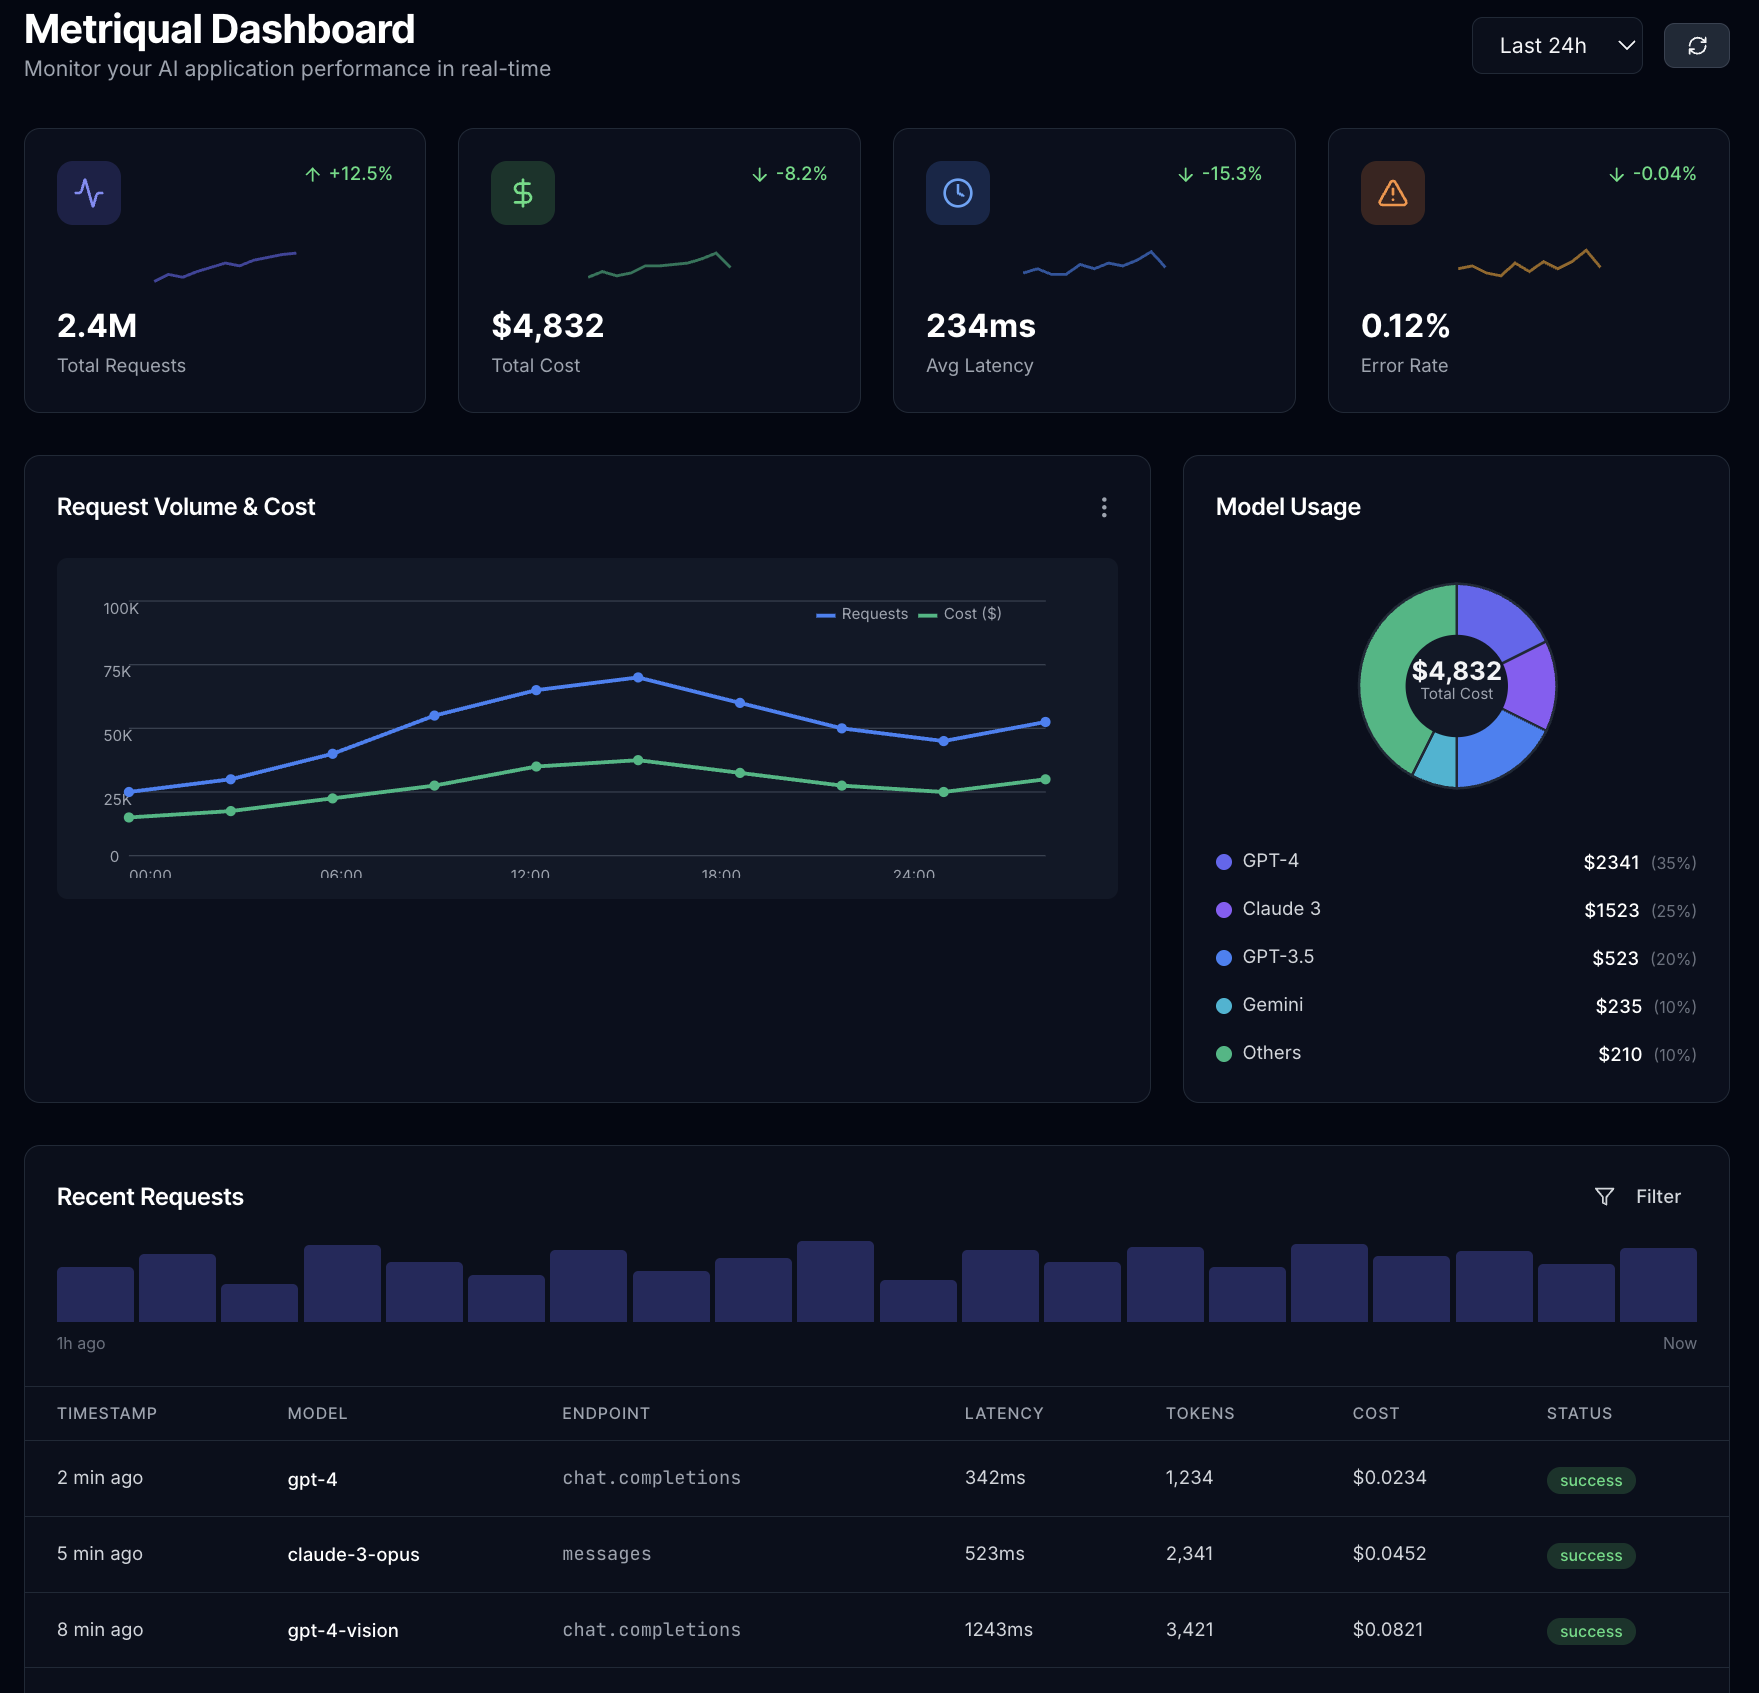The image size is (1759, 1693).
Task: Hide the GPT-4 slice via its legend dot
Action: point(1222,860)
